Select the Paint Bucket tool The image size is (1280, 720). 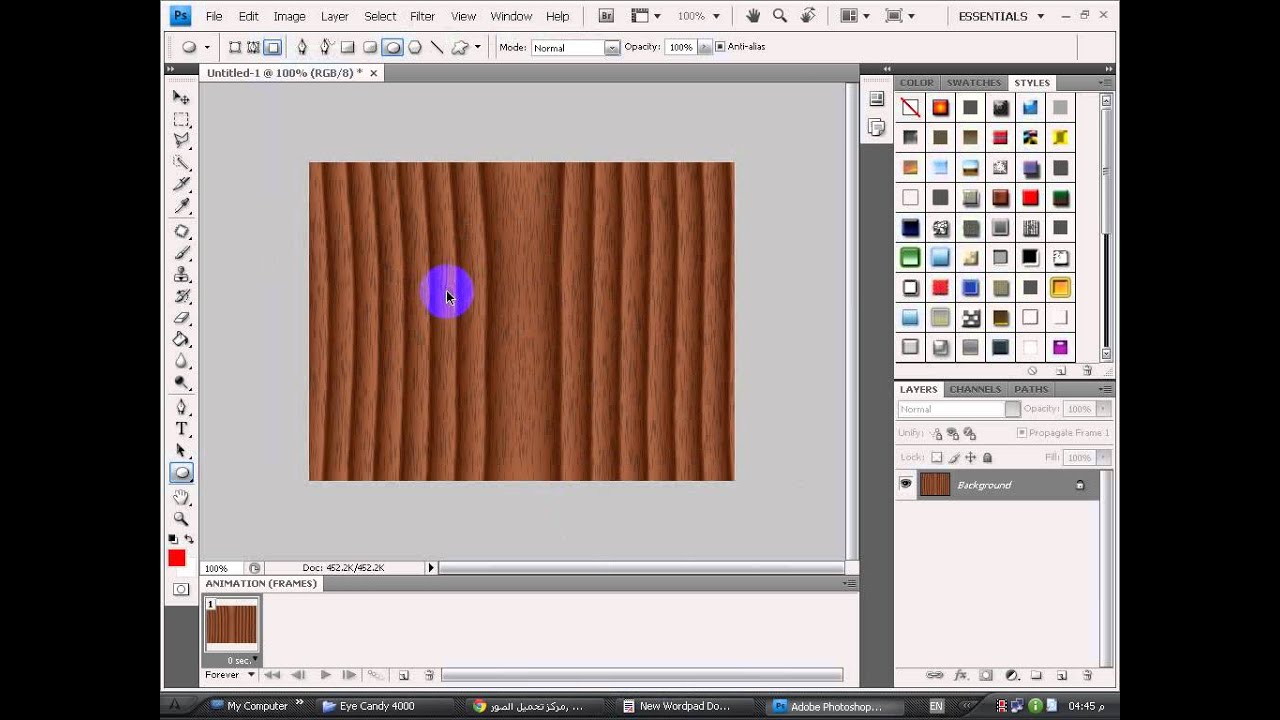181,340
